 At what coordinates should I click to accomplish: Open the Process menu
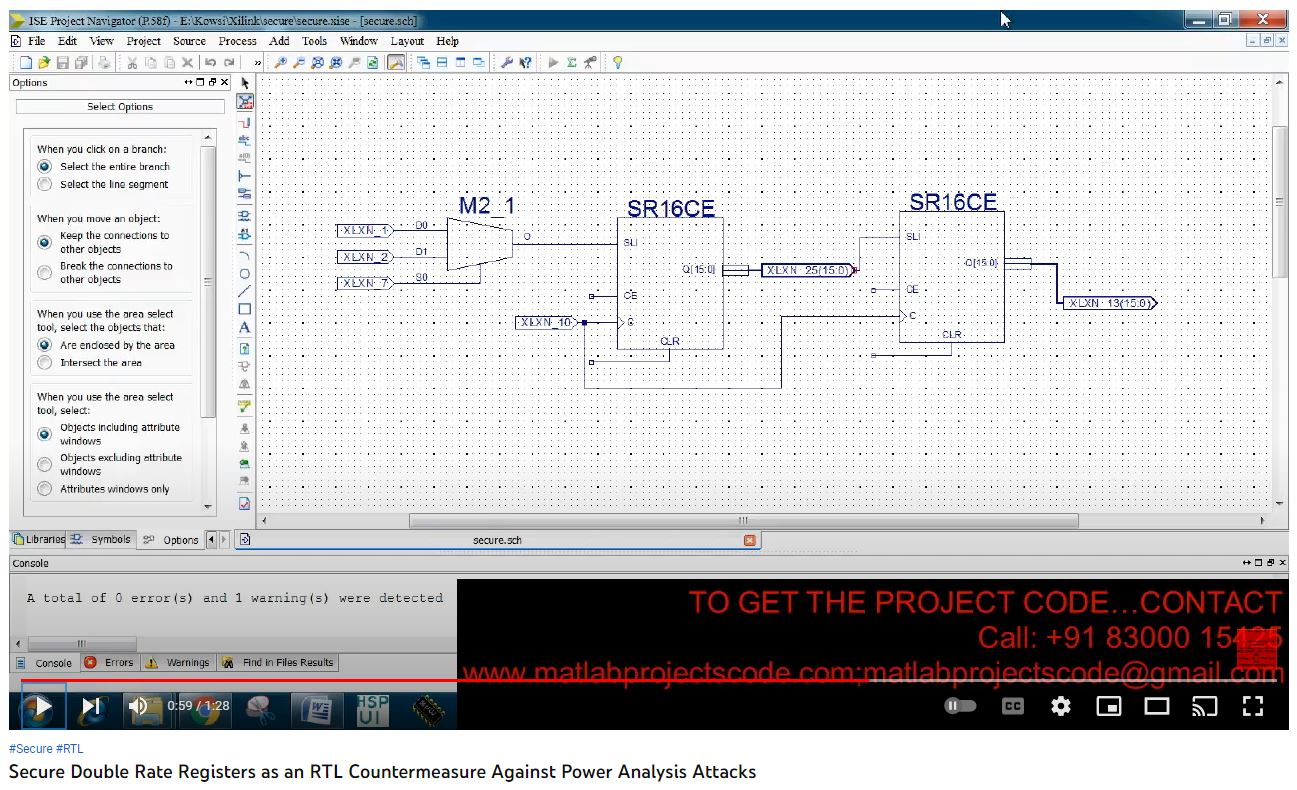click(x=237, y=41)
